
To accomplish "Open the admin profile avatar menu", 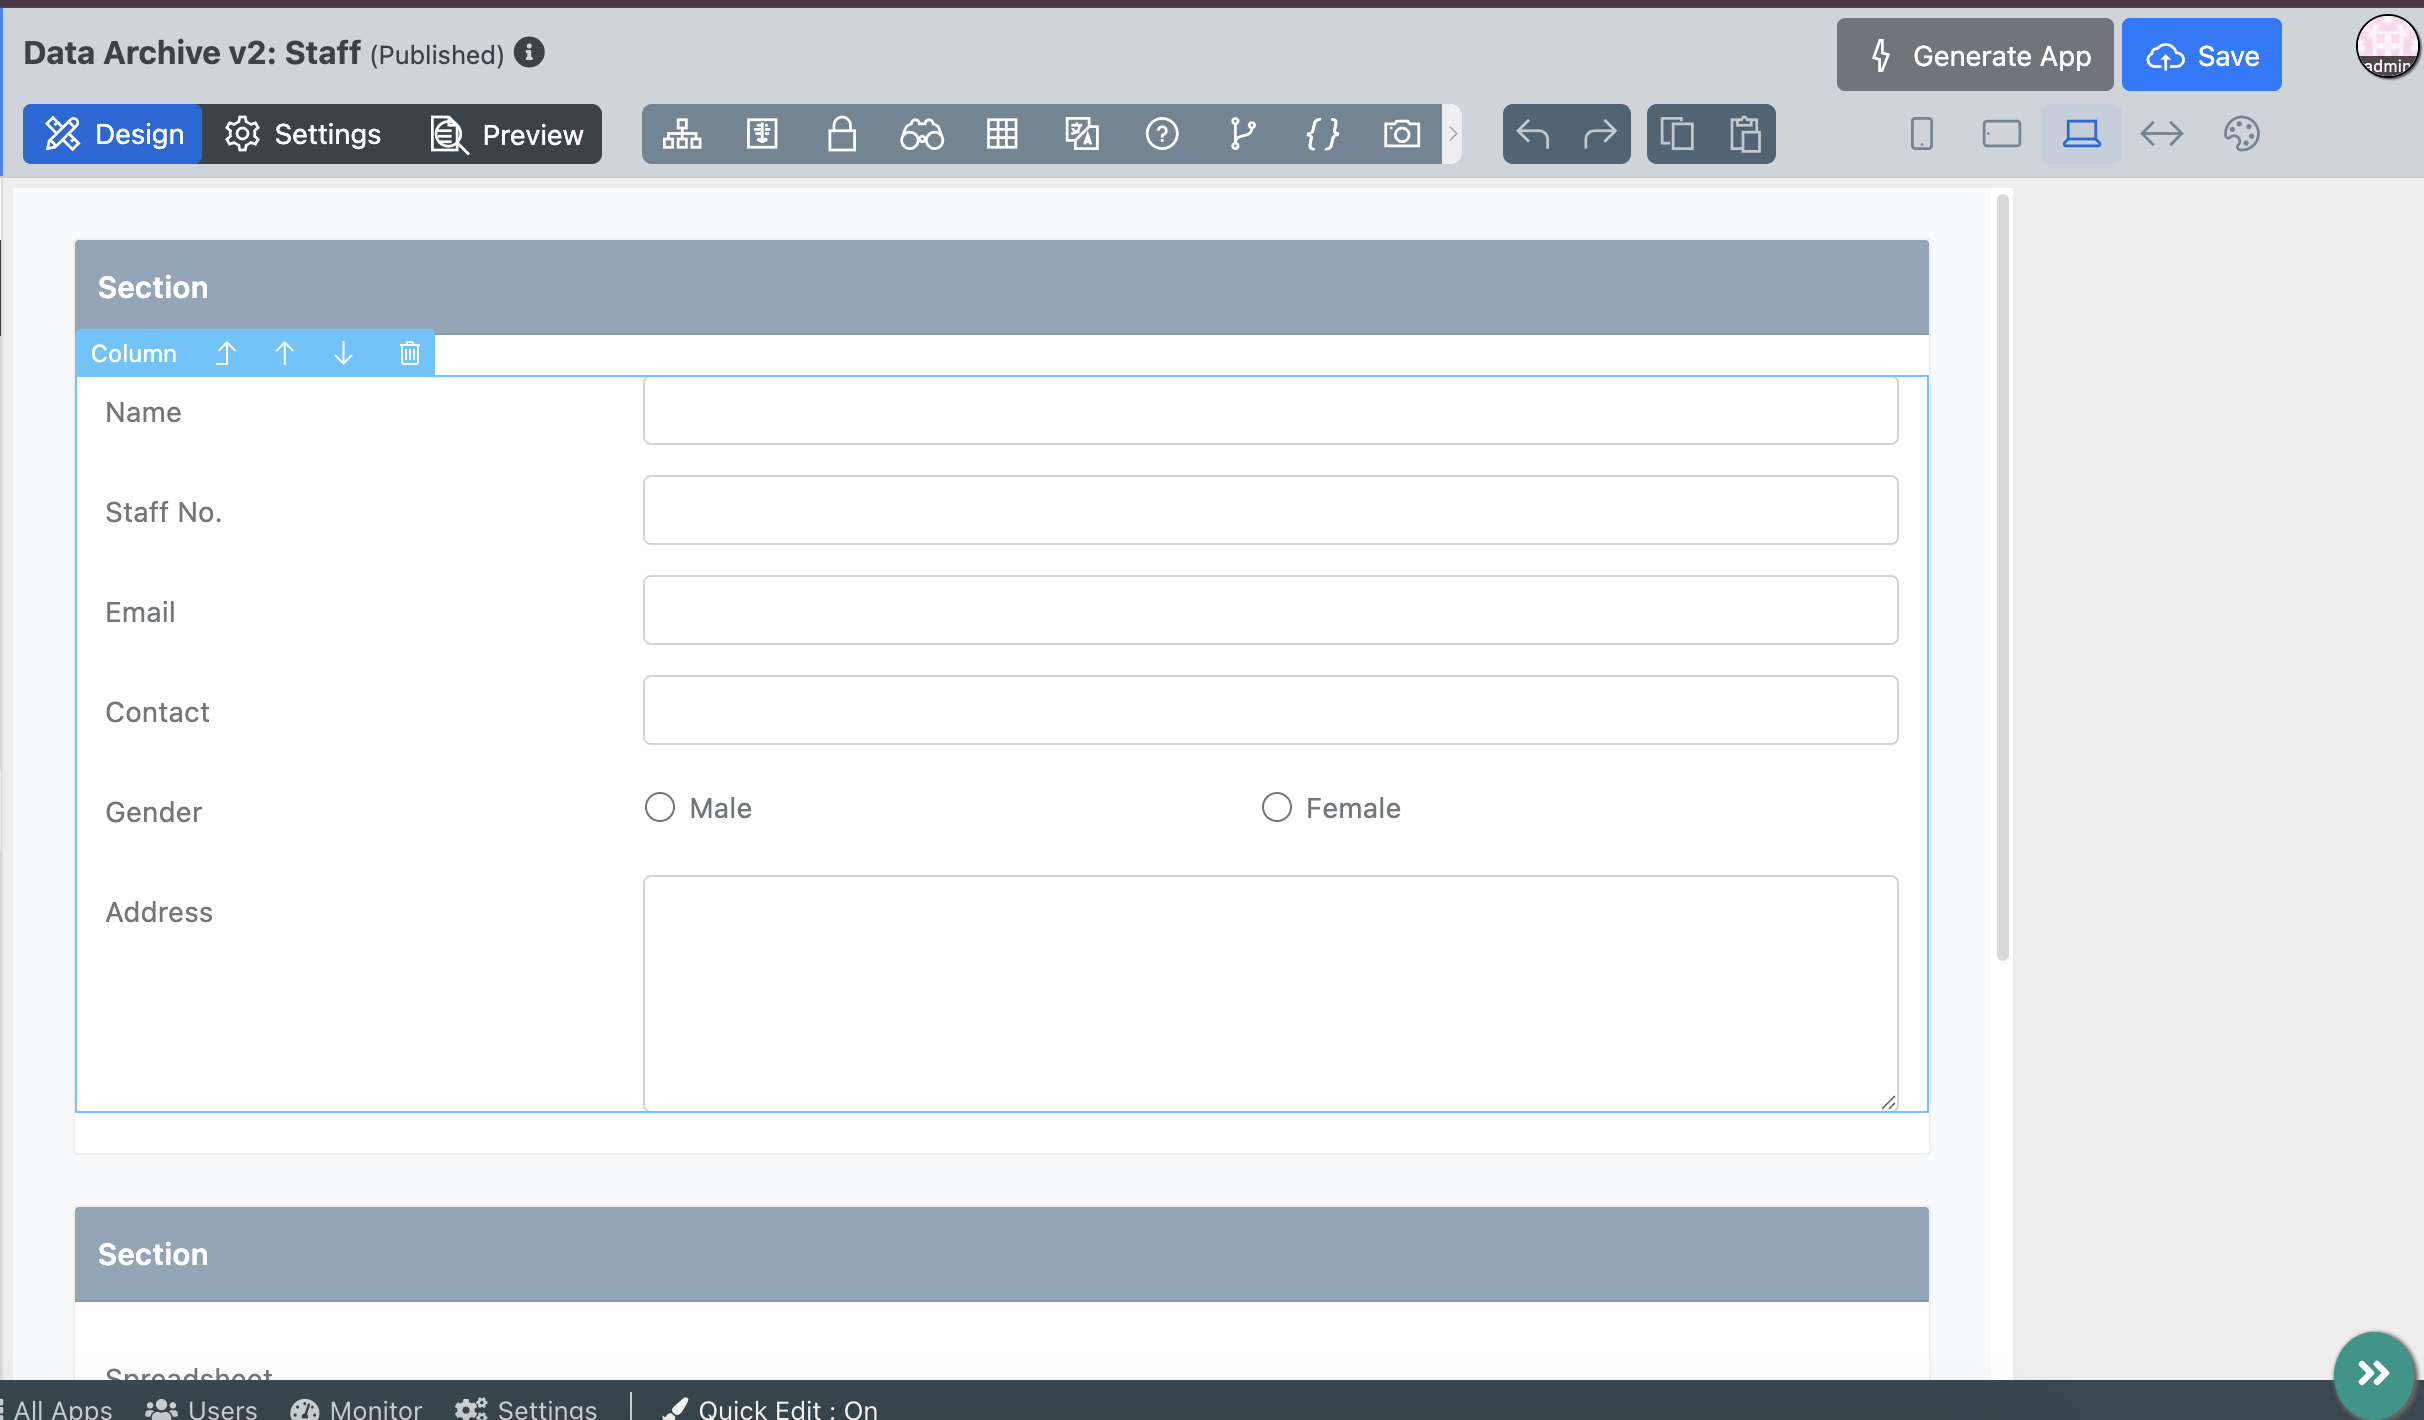I will (2387, 46).
